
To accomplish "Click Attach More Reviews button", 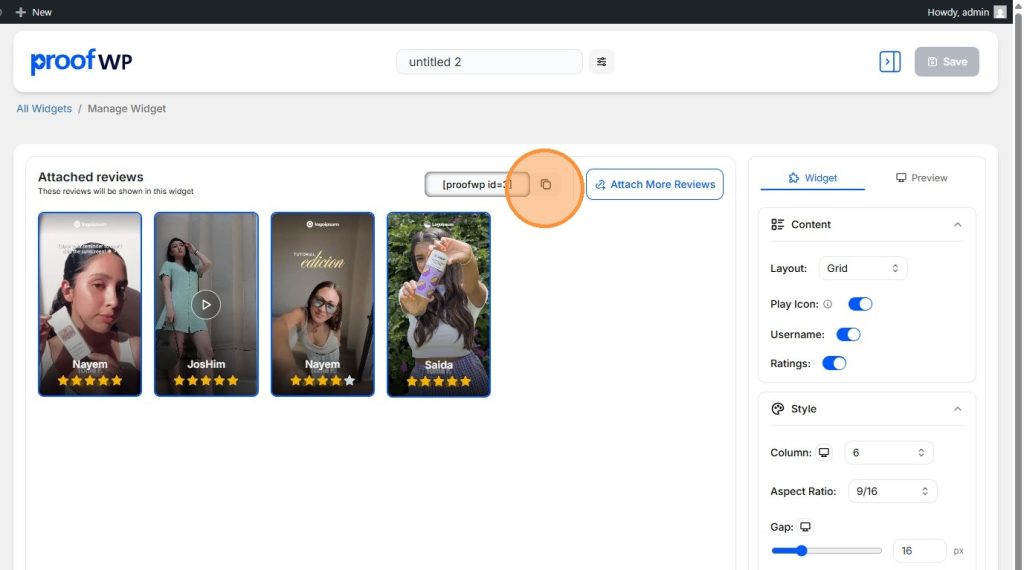I will (654, 184).
